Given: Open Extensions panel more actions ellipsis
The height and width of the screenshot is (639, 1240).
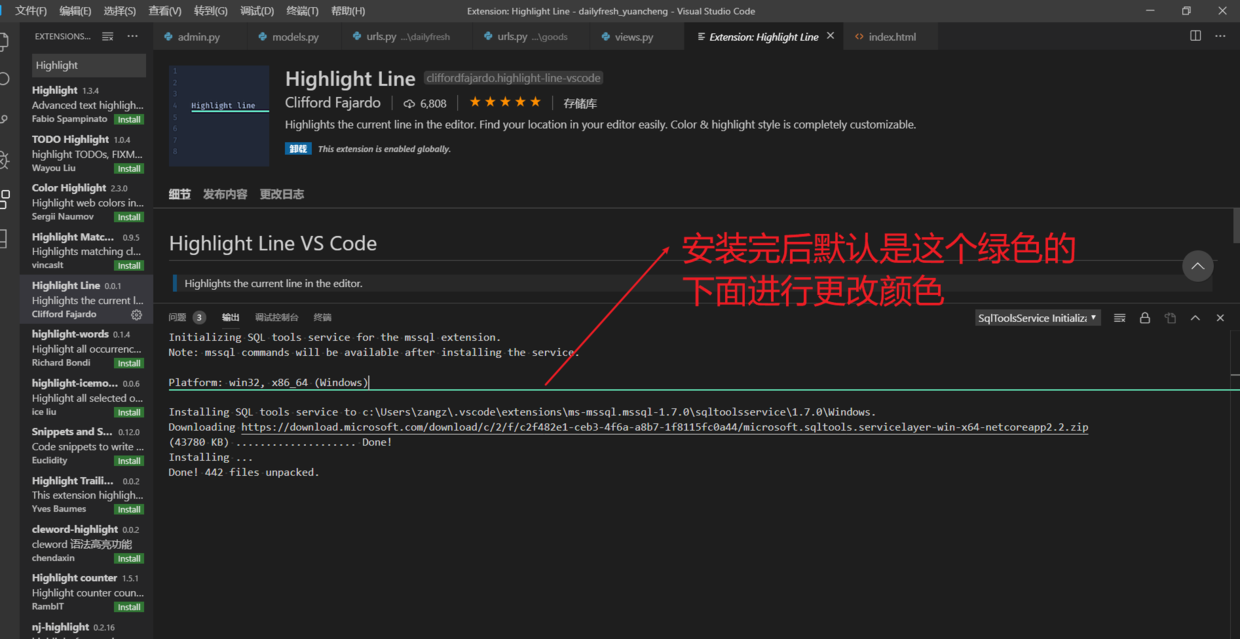Looking at the screenshot, I should [x=132, y=36].
